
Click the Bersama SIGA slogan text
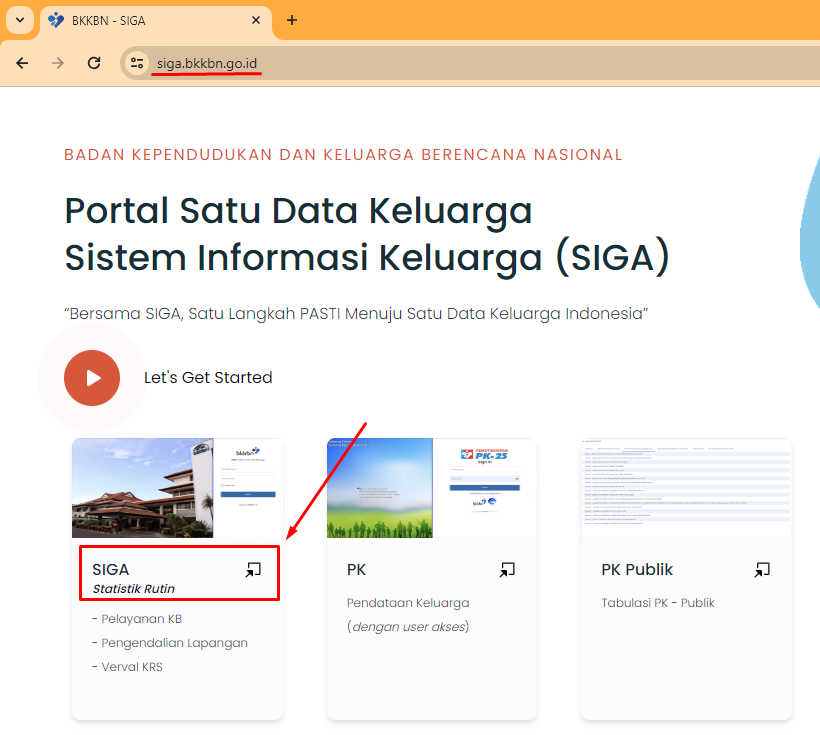point(356,313)
